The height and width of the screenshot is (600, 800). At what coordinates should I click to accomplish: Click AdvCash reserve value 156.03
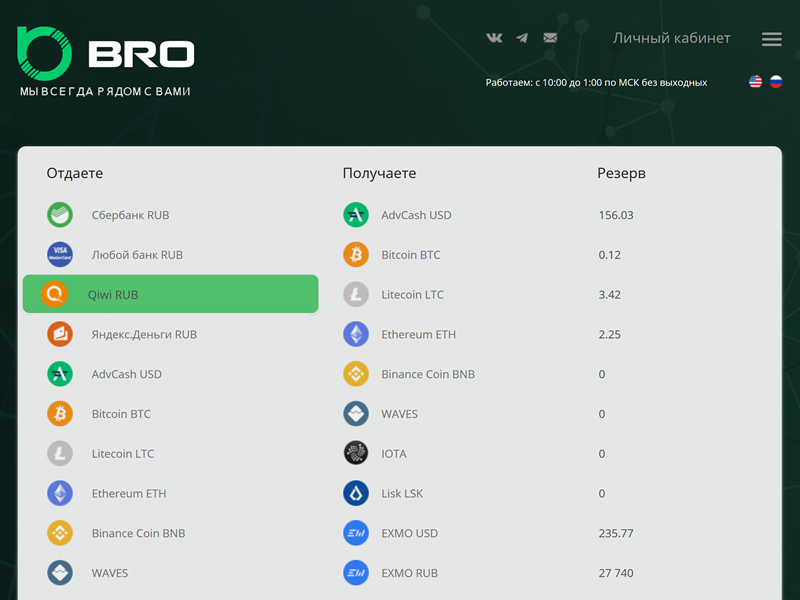(616, 215)
